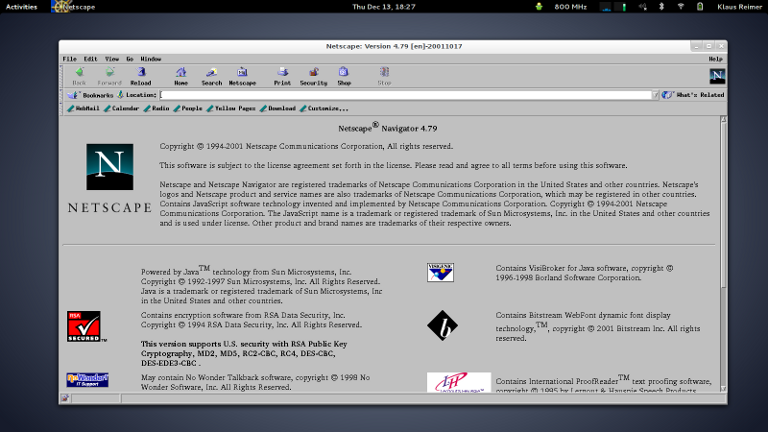Click the 800 MHz CPU frequency indicator
This screenshot has height=432, width=768.
tap(570, 7)
